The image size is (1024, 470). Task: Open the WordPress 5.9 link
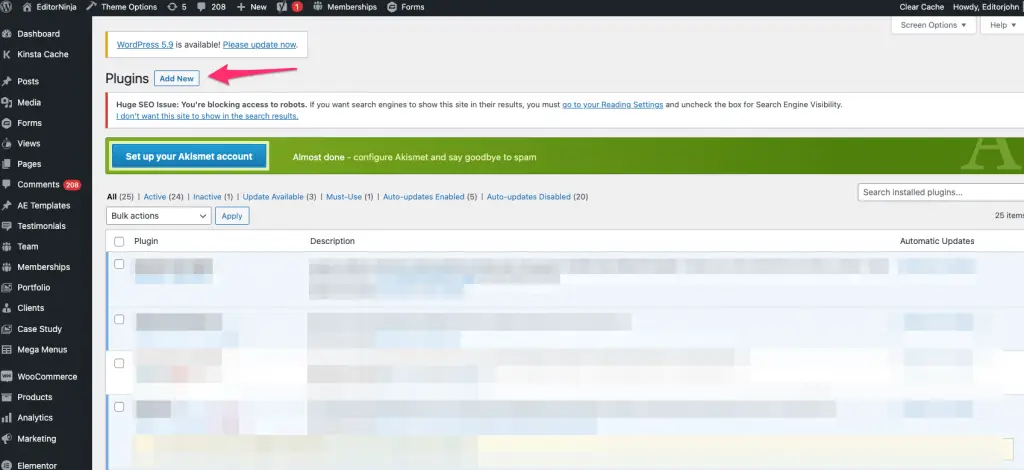[145, 44]
